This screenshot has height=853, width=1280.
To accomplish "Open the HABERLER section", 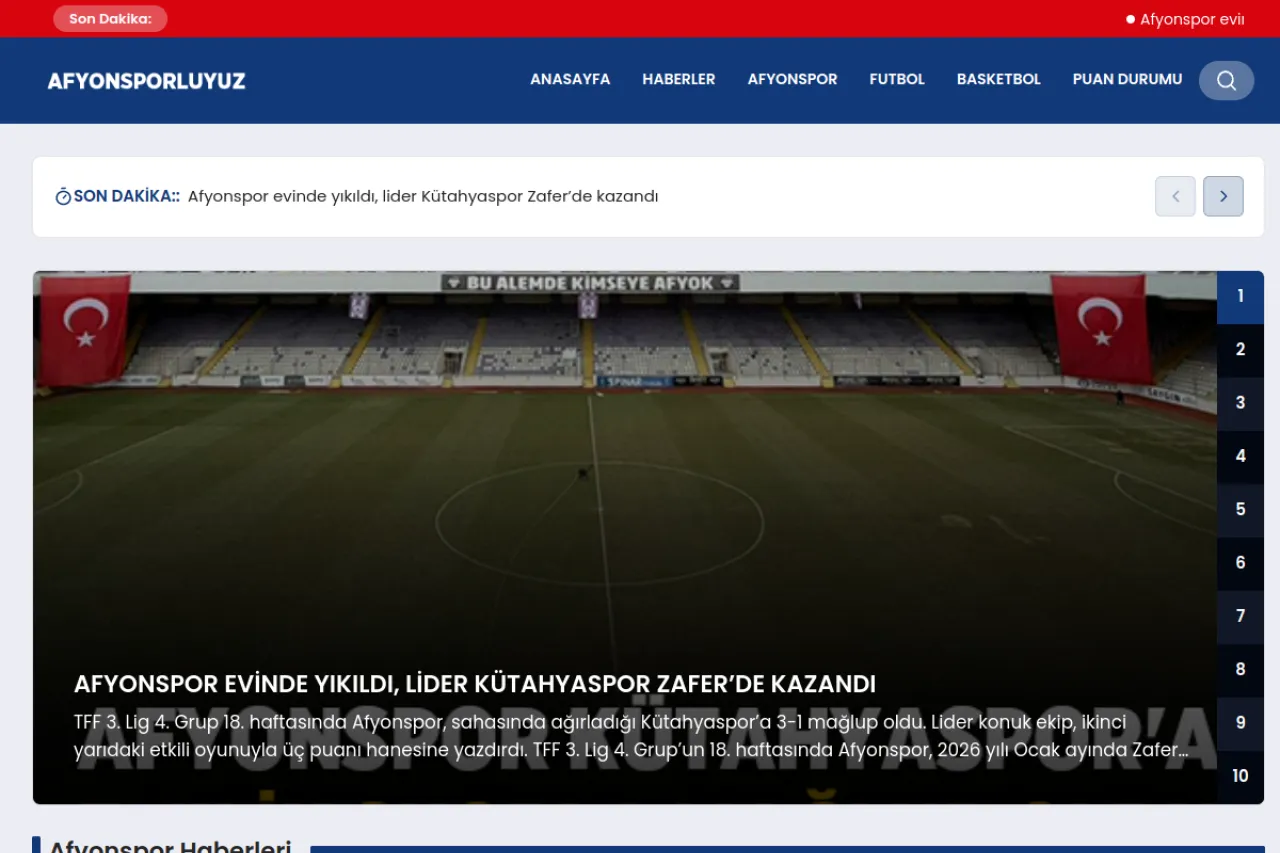I will pyautogui.click(x=679, y=79).
